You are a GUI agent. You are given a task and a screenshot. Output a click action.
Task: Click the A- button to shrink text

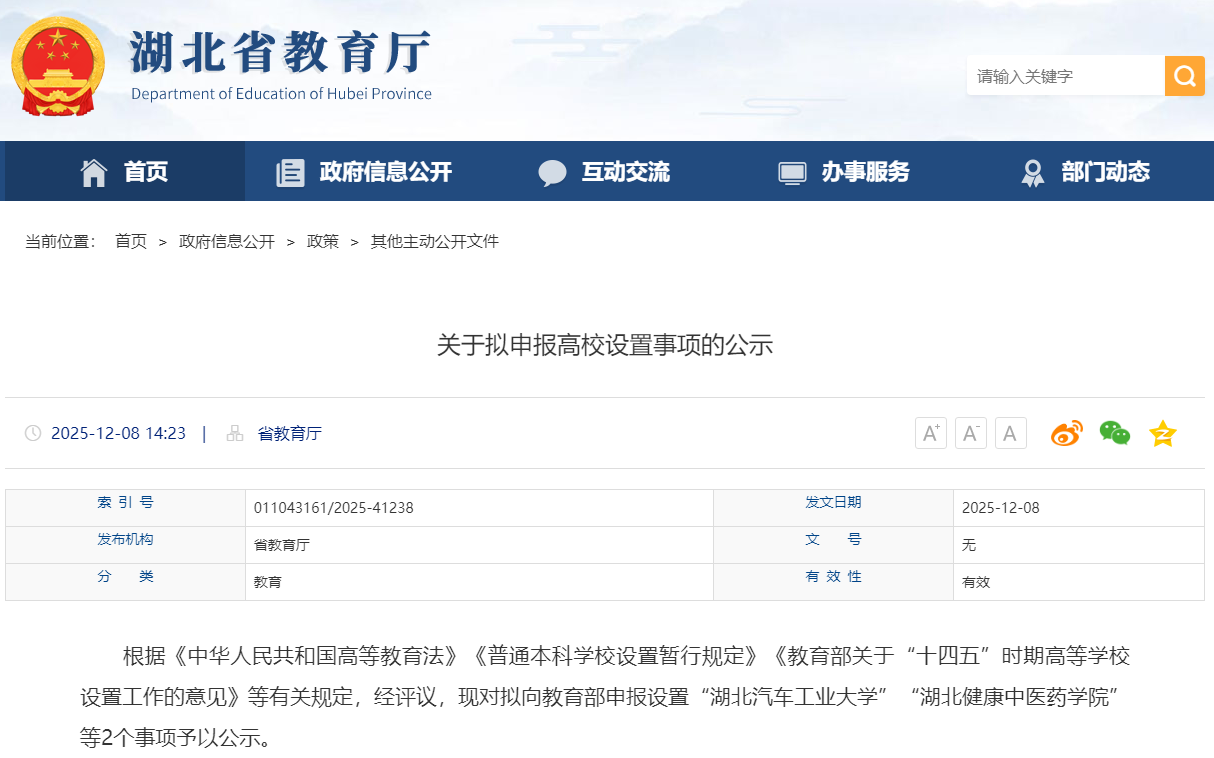coord(970,433)
